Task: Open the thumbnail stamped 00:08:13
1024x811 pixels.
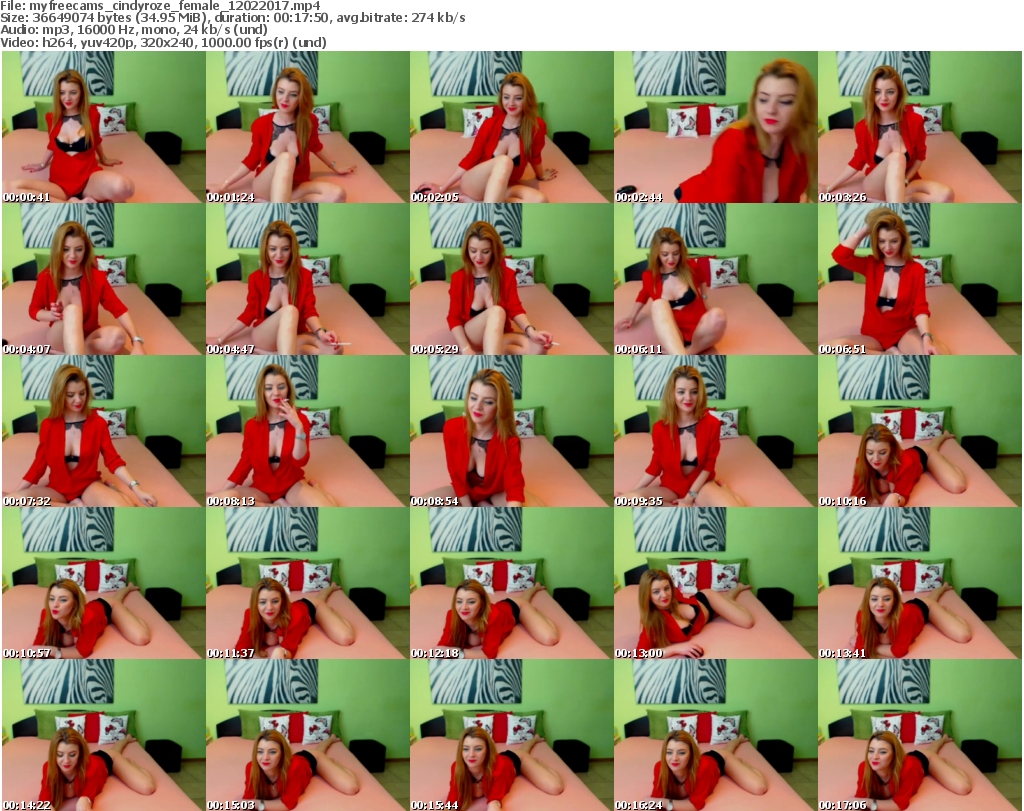Action: (308, 432)
